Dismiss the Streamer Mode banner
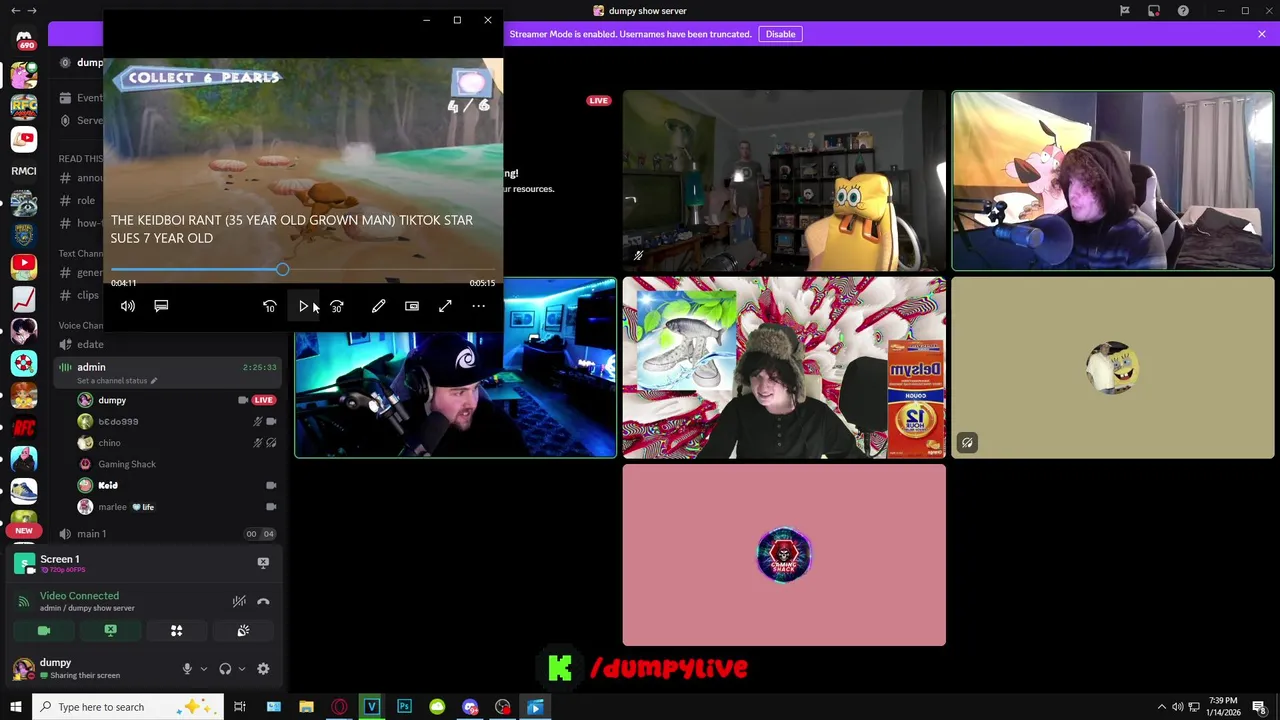 (x=1262, y=34)
